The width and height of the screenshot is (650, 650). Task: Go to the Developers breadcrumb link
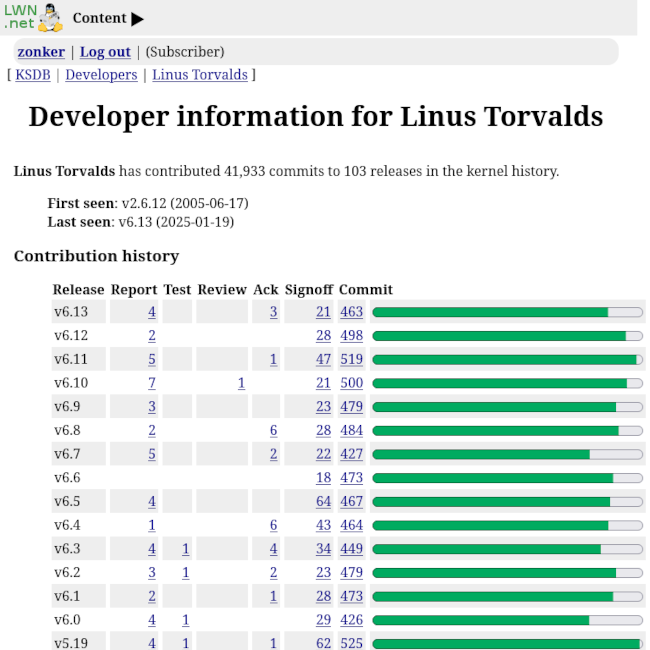[x=101, y=75]
